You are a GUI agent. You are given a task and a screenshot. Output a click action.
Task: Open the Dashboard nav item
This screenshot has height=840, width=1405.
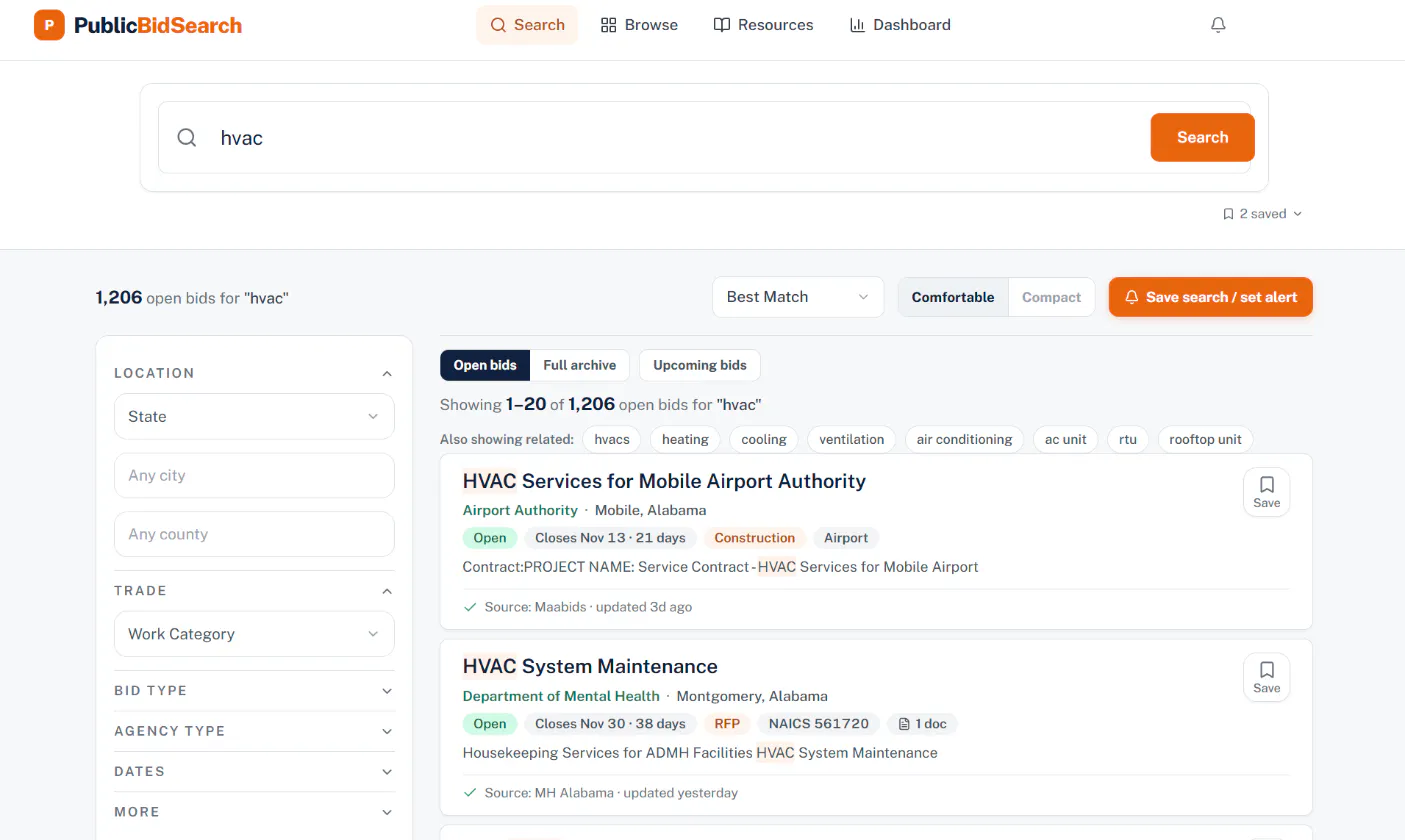(x=900, y=25)
